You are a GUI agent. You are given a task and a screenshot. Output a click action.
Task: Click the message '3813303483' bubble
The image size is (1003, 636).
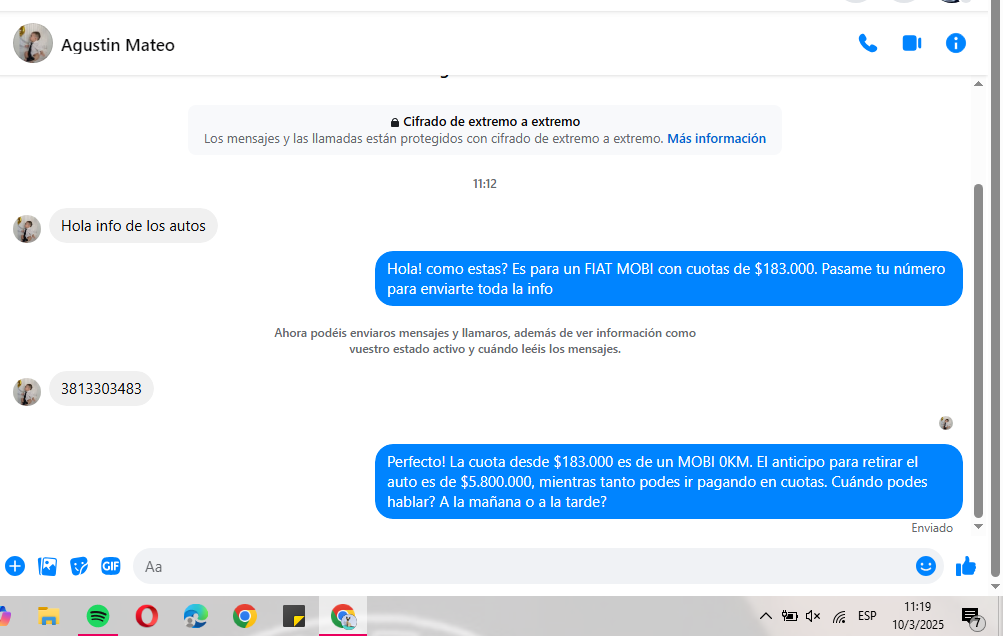(x=101, y=389)
